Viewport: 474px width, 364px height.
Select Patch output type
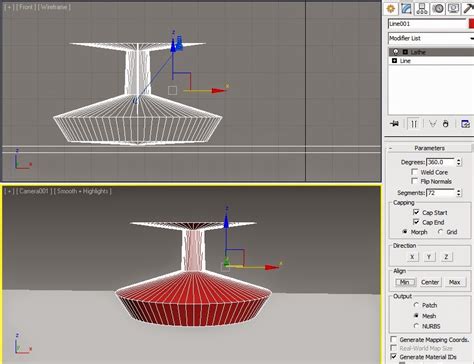point(416,305)
